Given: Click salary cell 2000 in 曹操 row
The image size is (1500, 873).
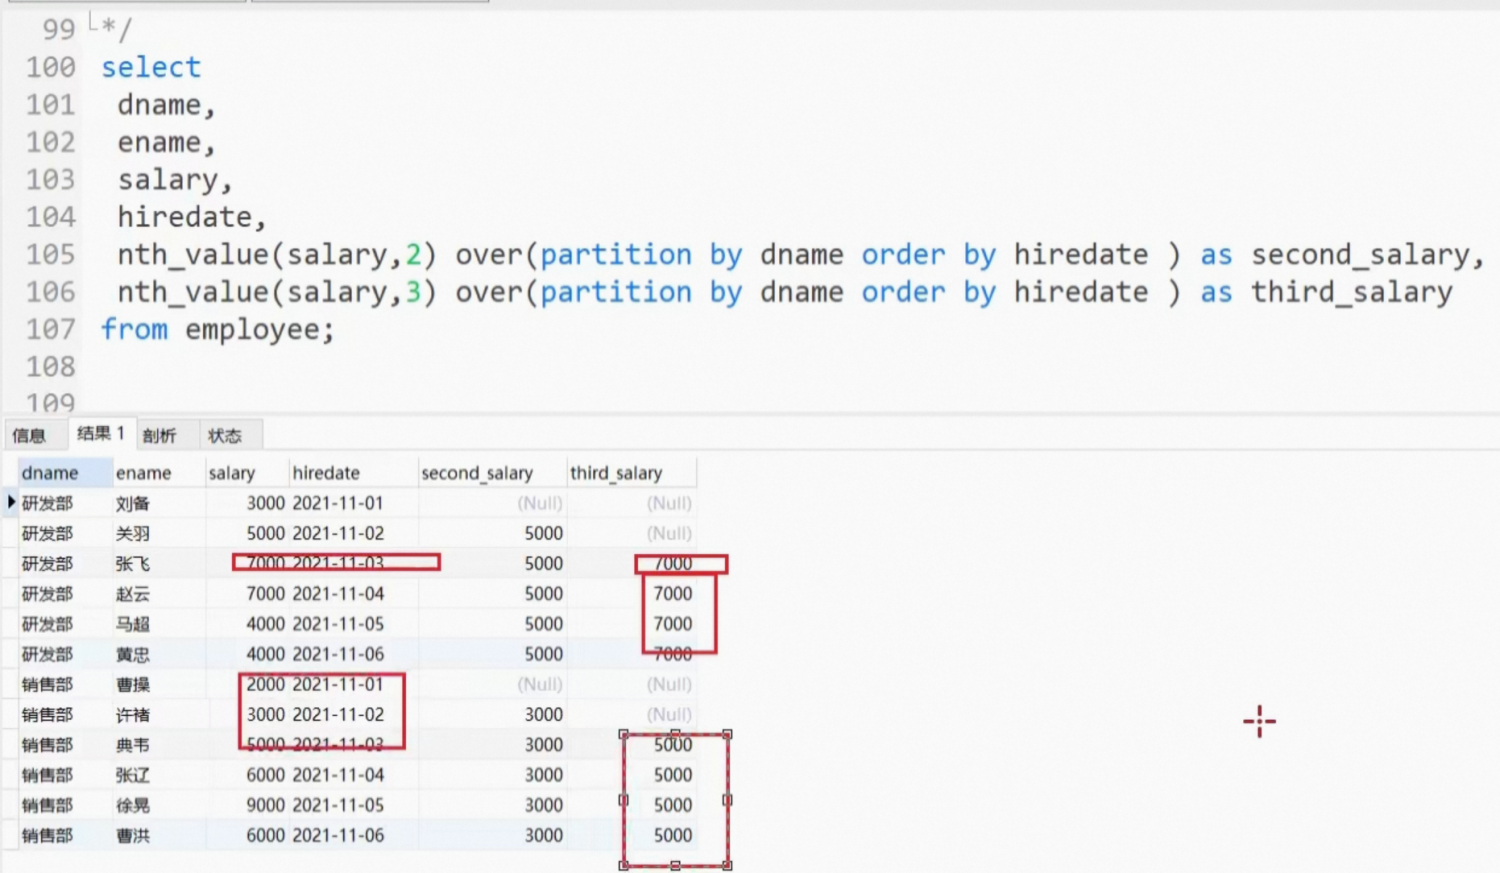Looking at the screenshot, I should (266, 684).
